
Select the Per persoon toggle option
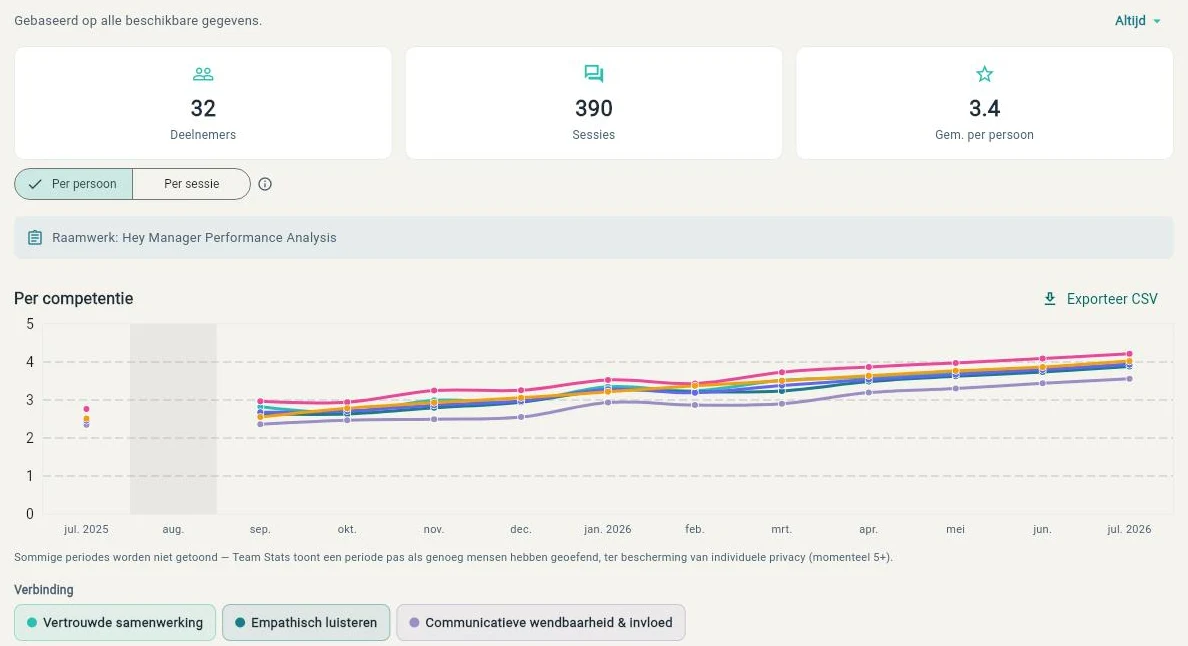click(x=73, y=184)
